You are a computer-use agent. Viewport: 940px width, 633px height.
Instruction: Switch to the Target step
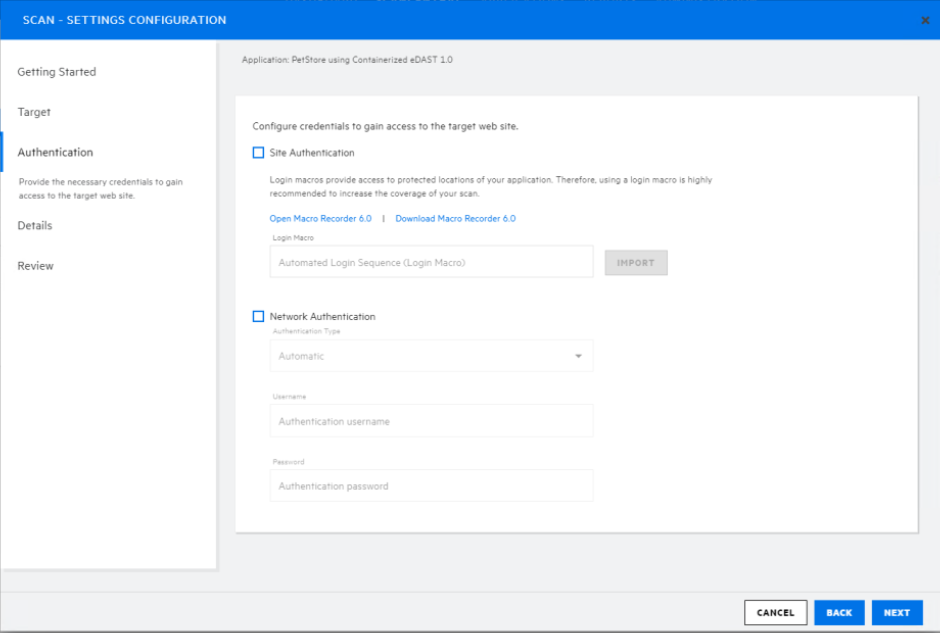tap(34, 111)
